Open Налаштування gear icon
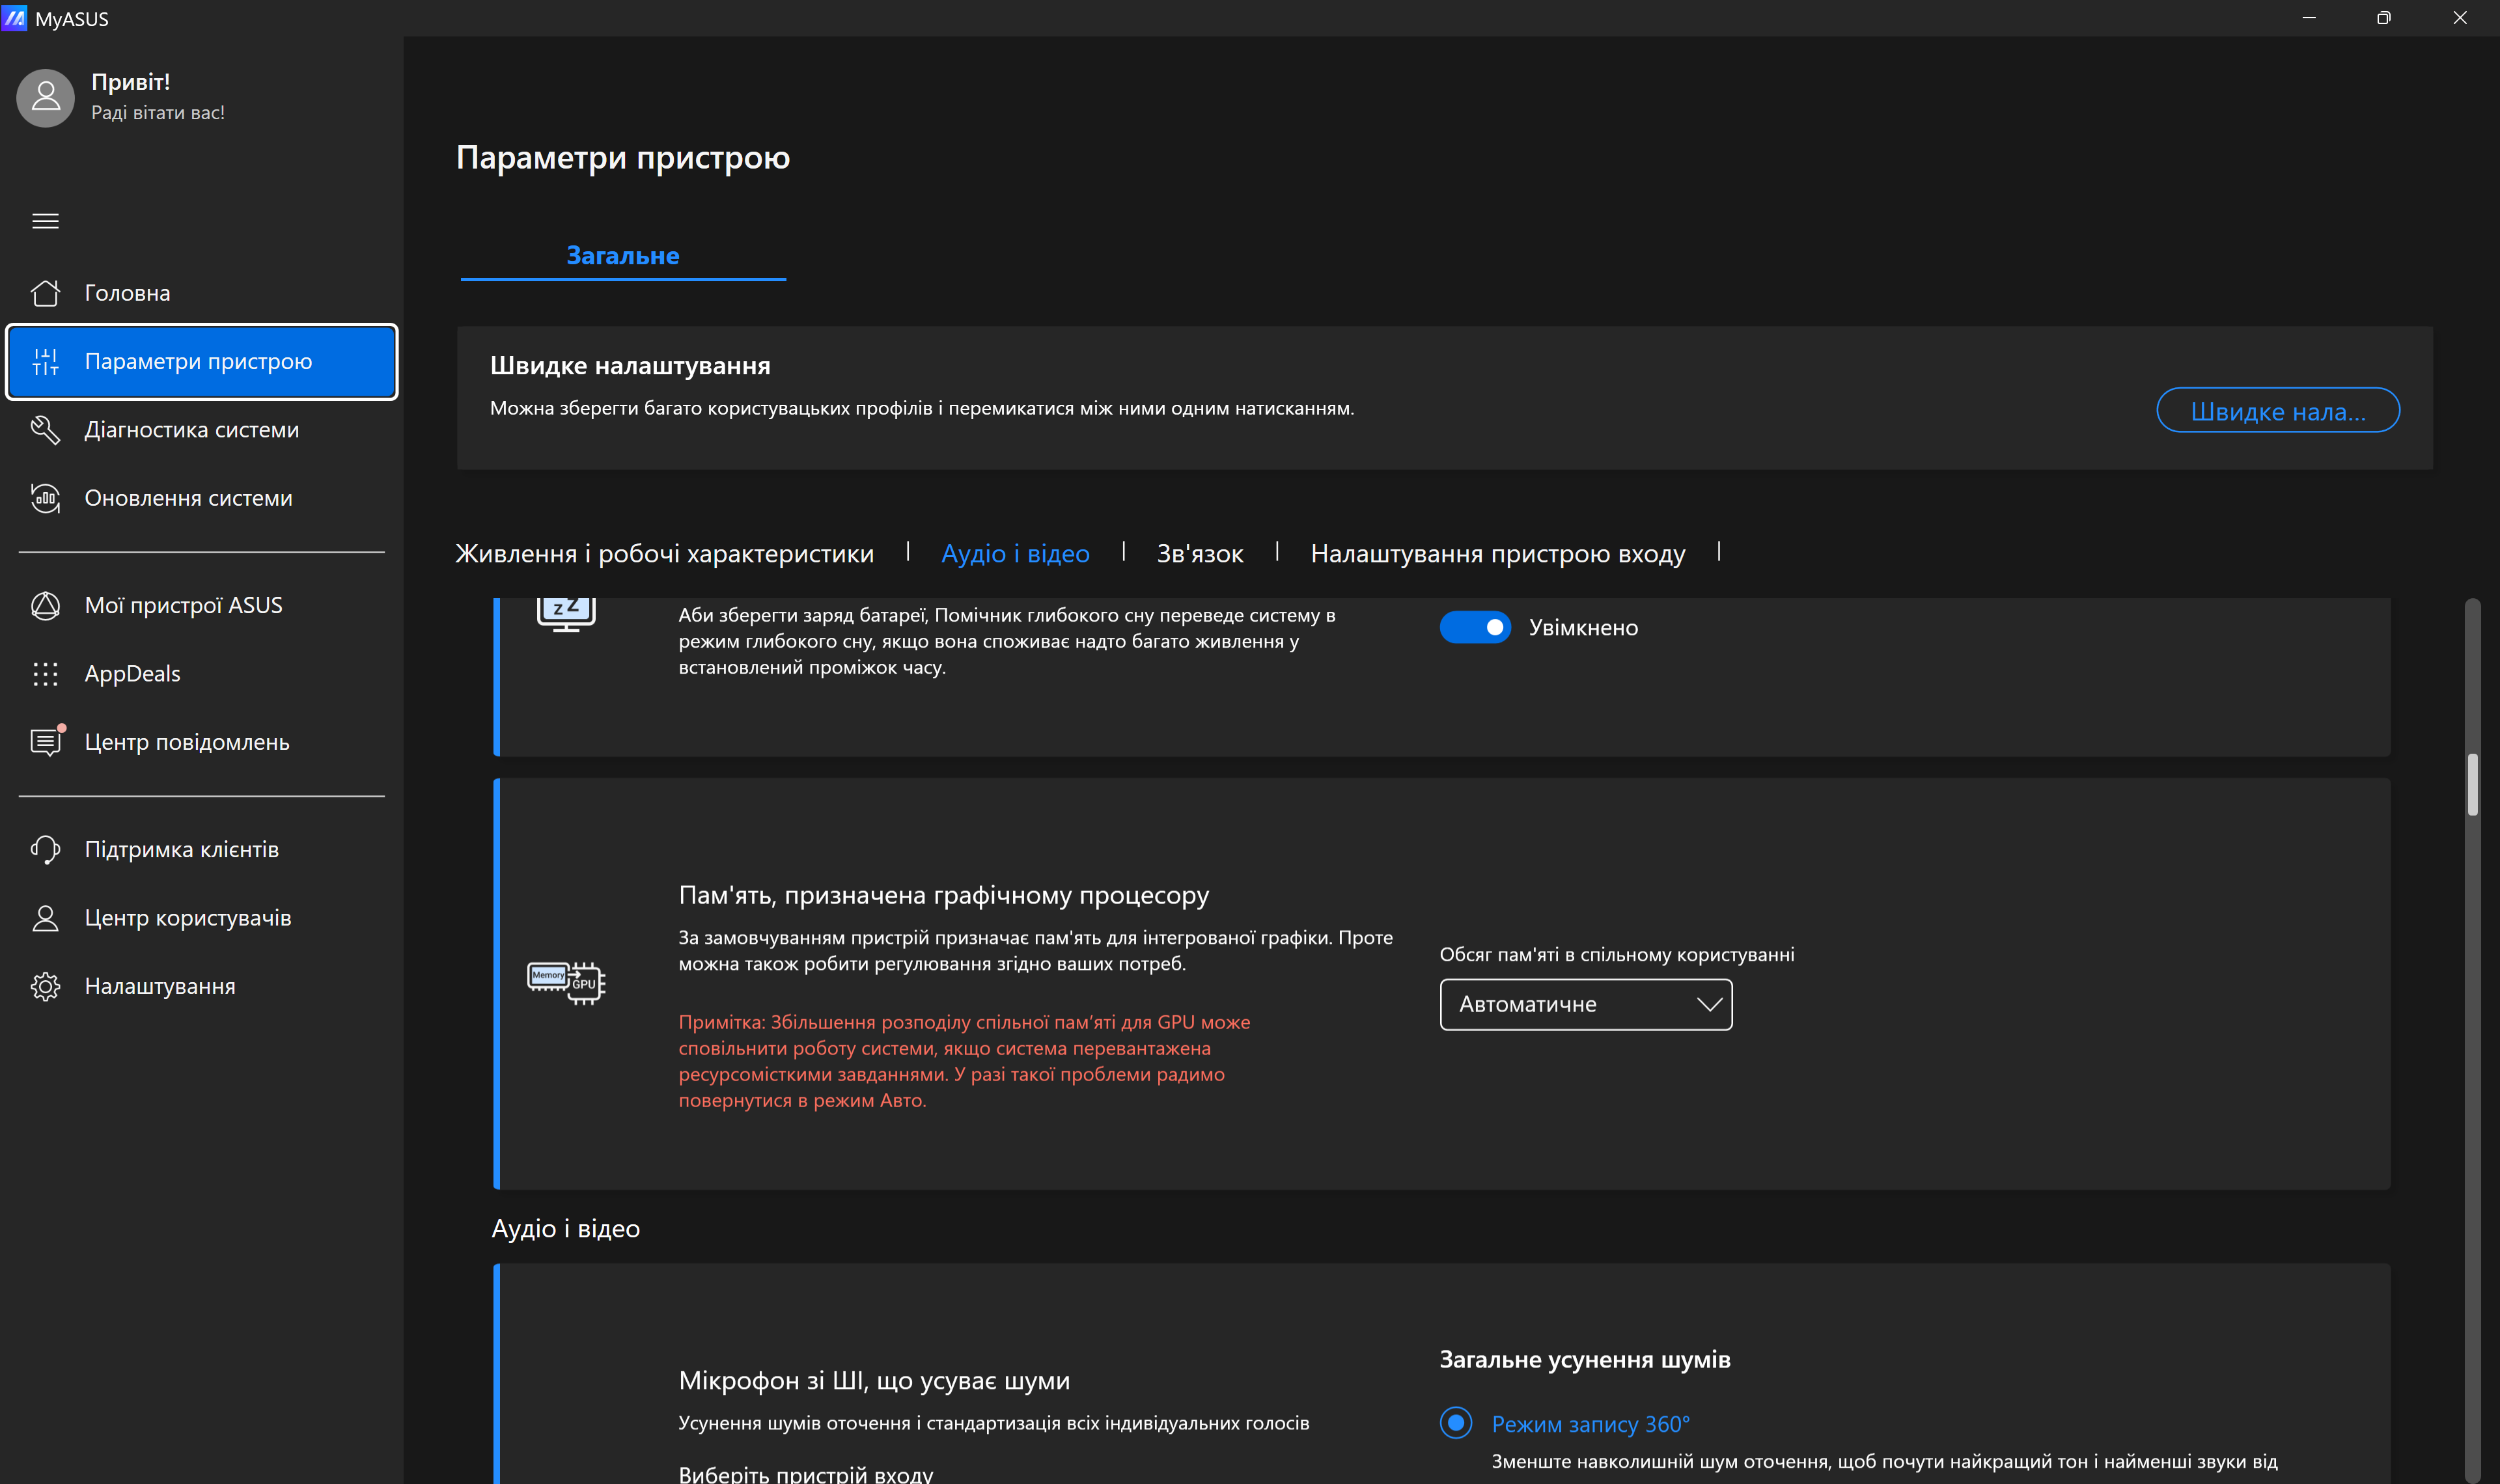 (x=45, y=987)
